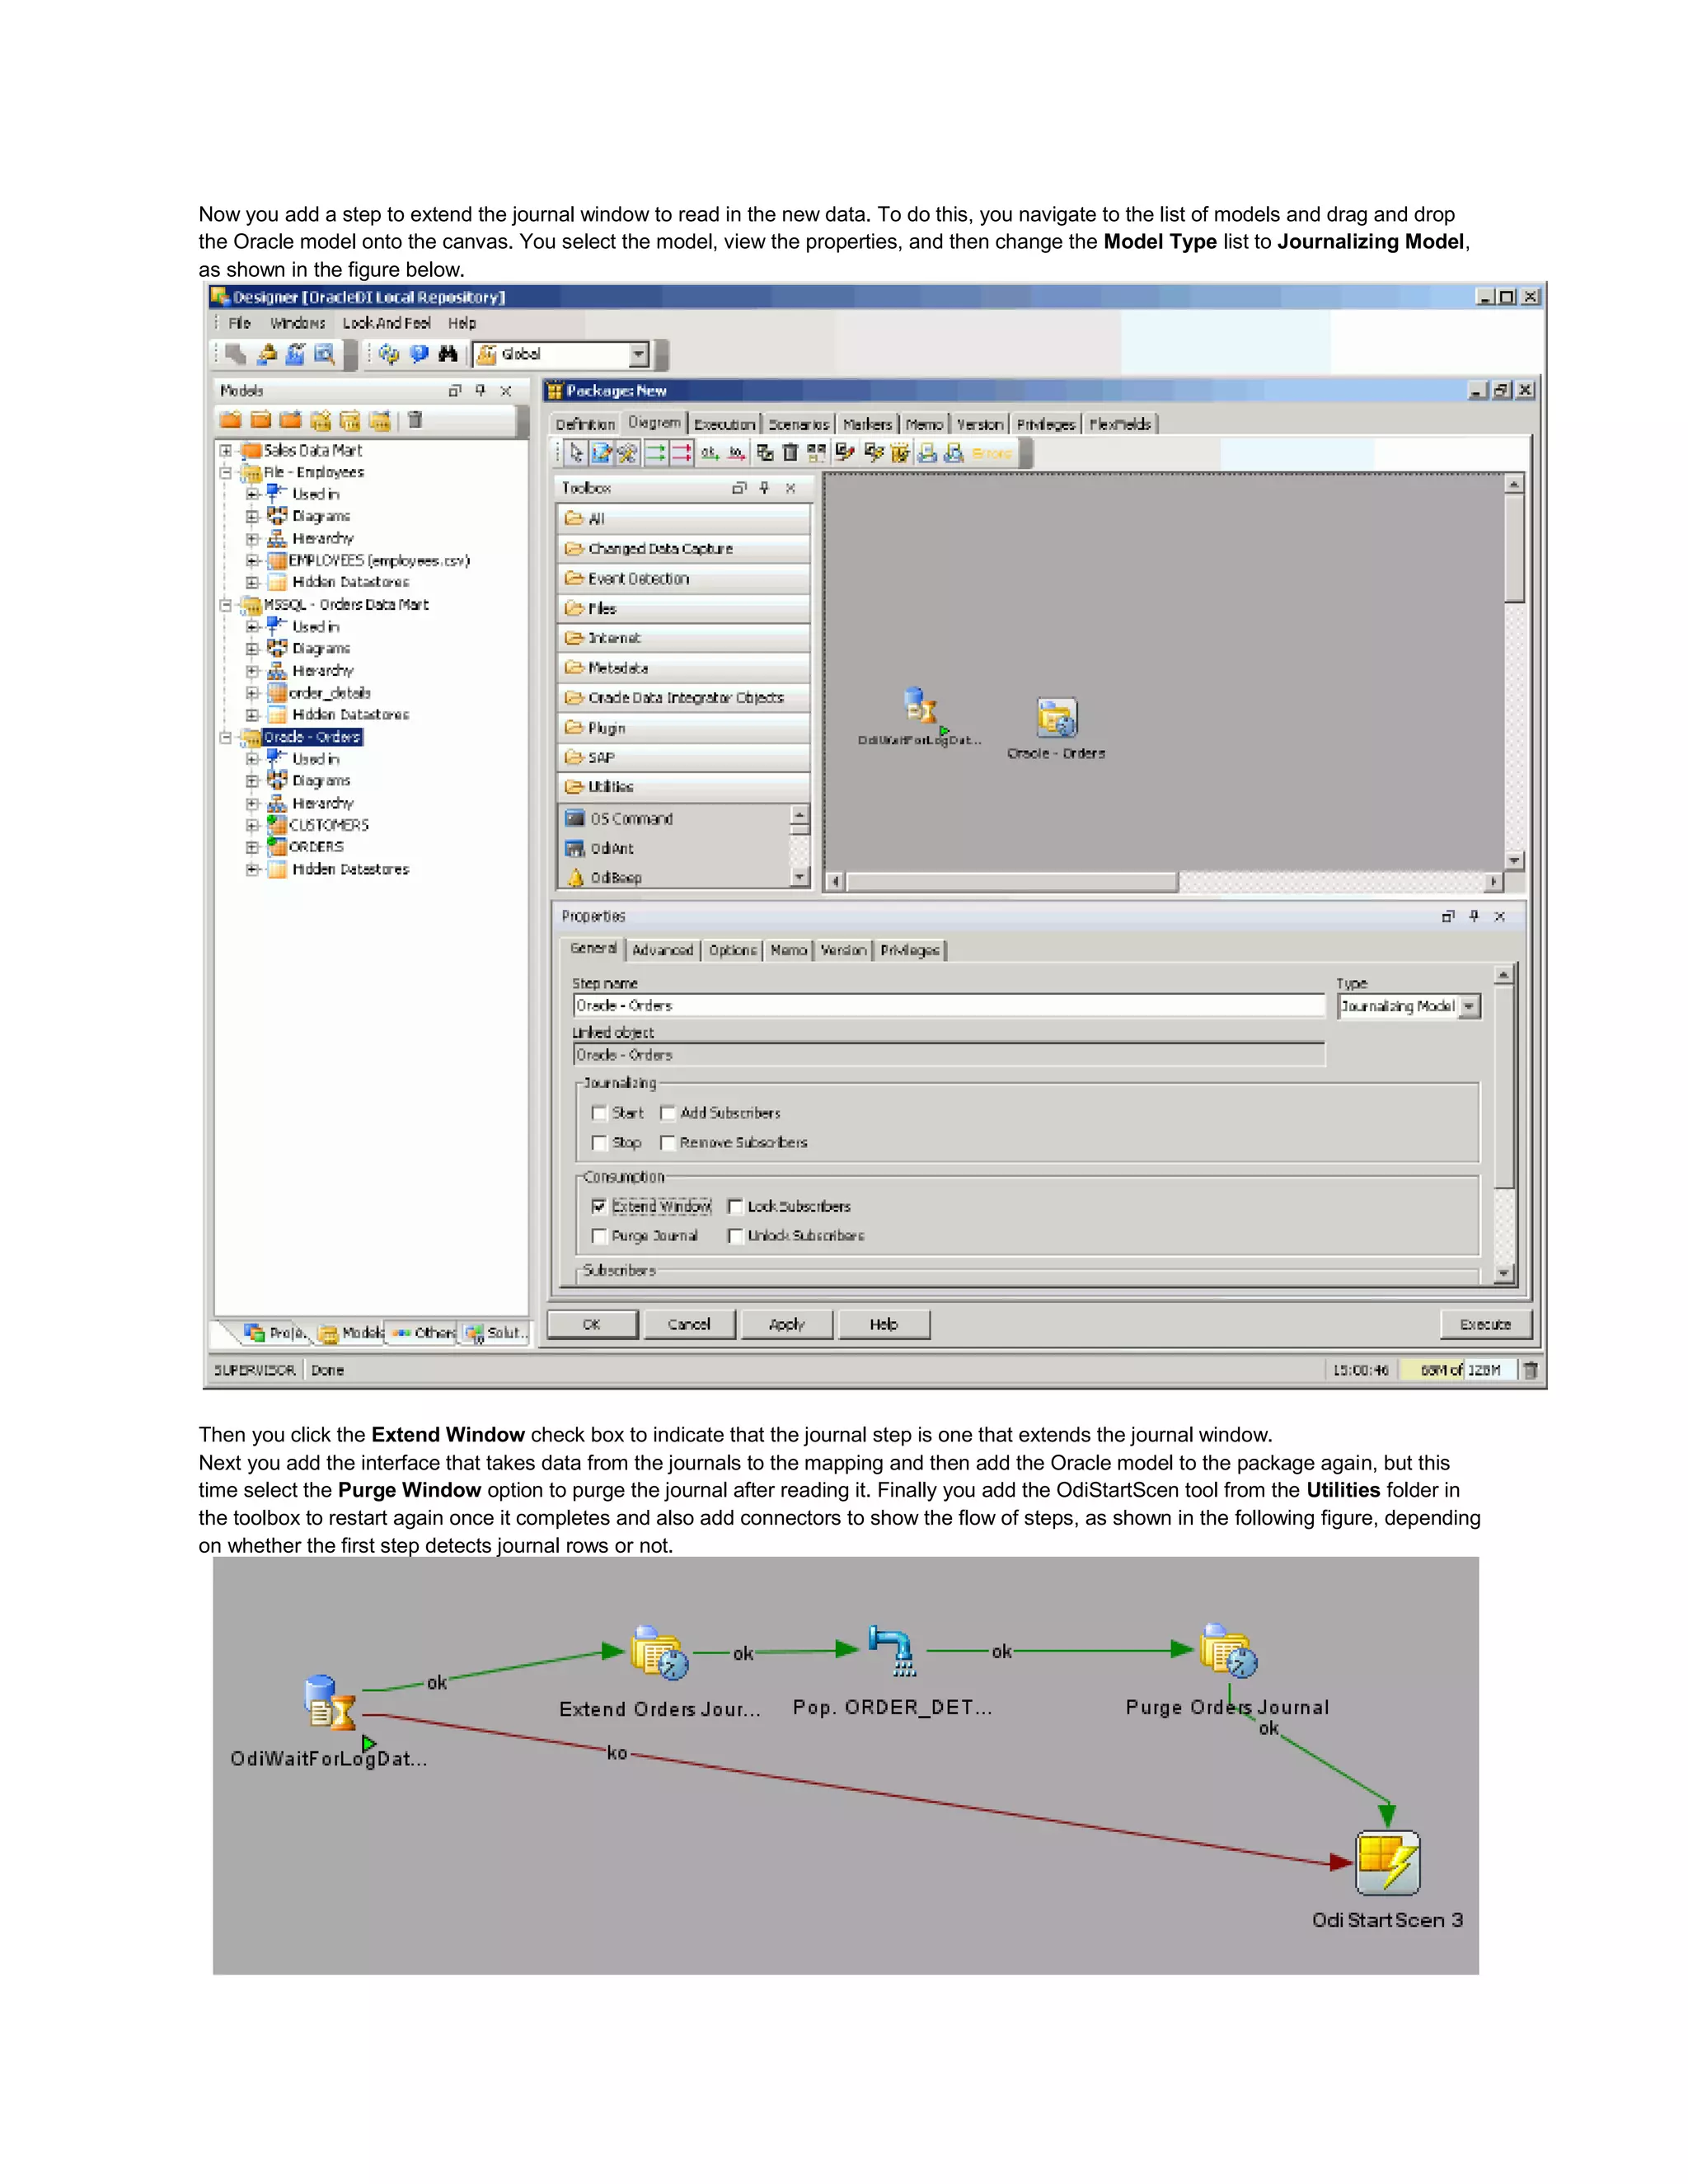Select the arrow pointer tool in diagram toolbar

(575, 453)
